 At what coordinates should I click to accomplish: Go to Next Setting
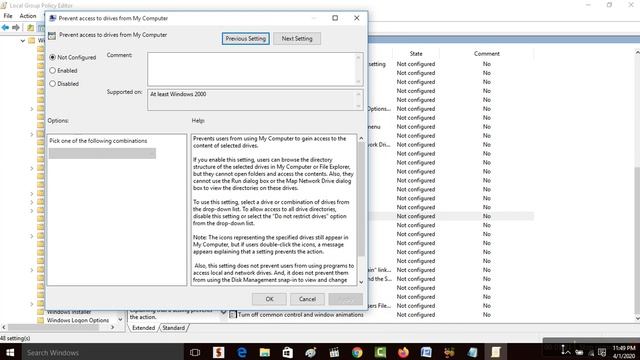pos(297,39)
